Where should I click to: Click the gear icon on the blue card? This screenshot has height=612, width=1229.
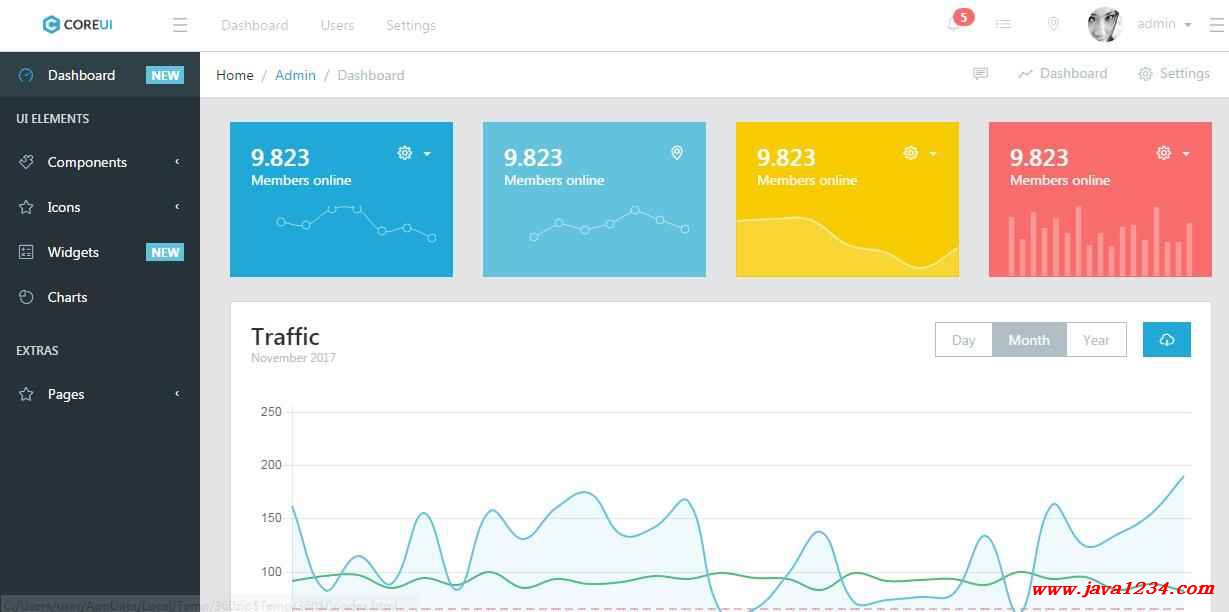pyautogui.click(x=405, y=153)
